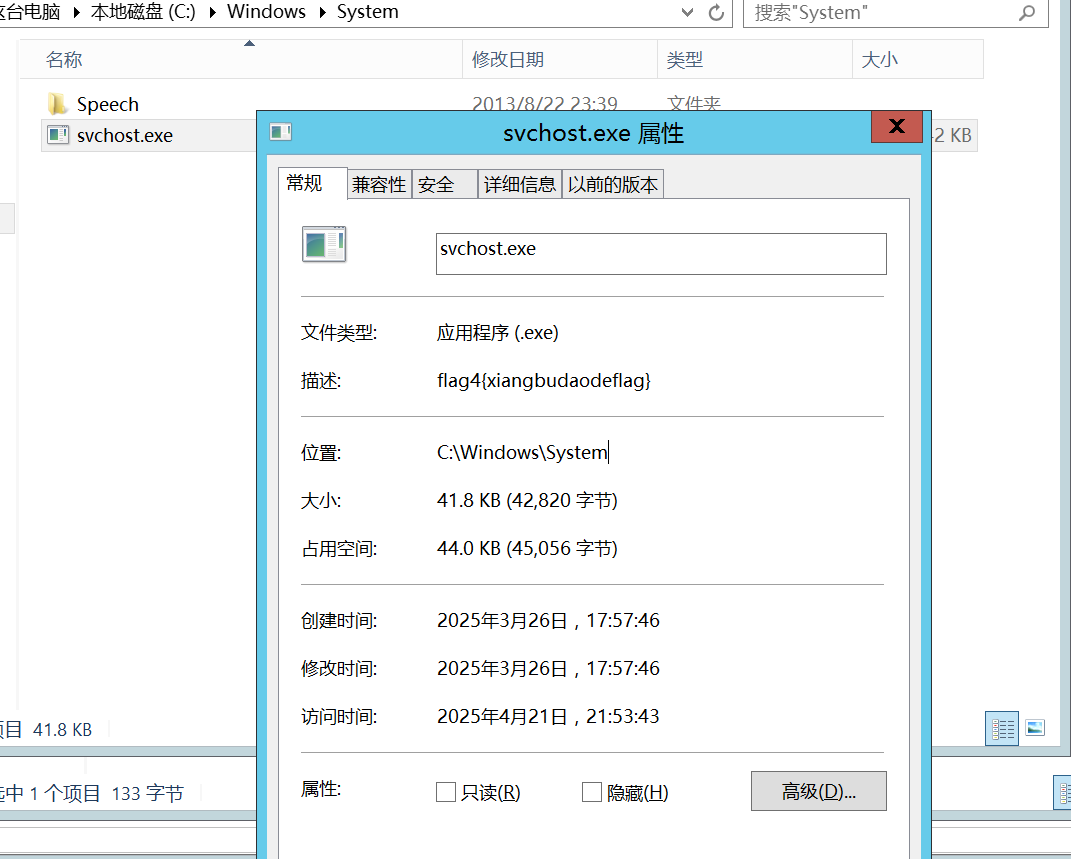Tick the 只读(R) read-only checkbox
This screenshot has width=1071, height=859.
tap(445, 792)
